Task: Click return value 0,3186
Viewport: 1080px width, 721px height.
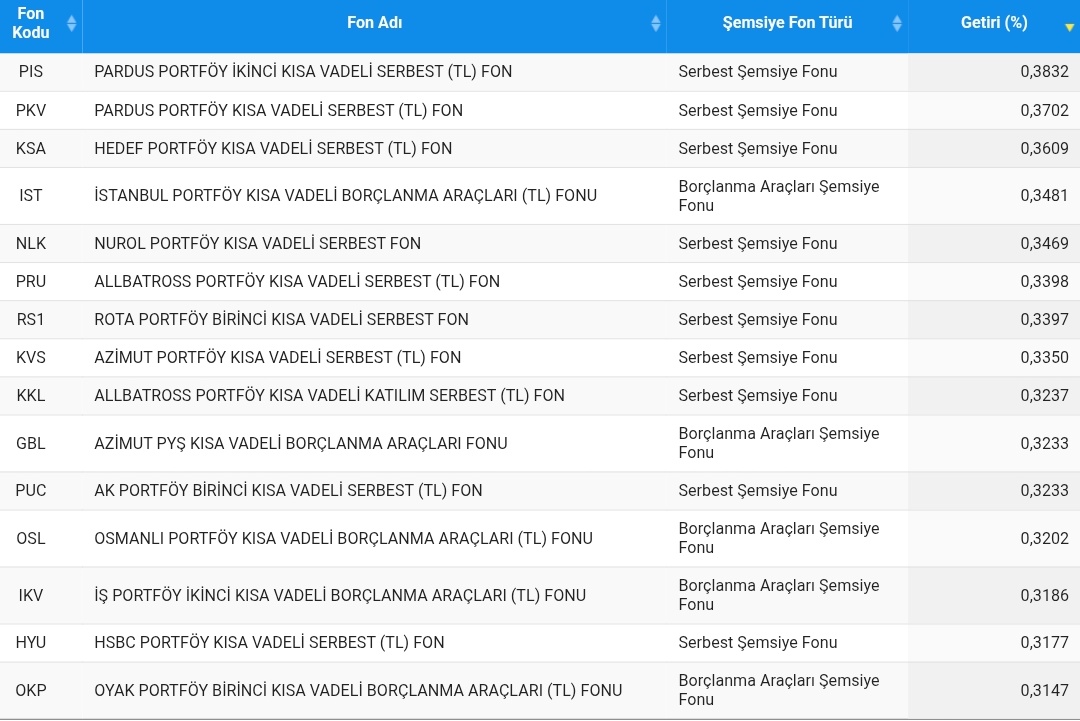Action: (1044, 595)
